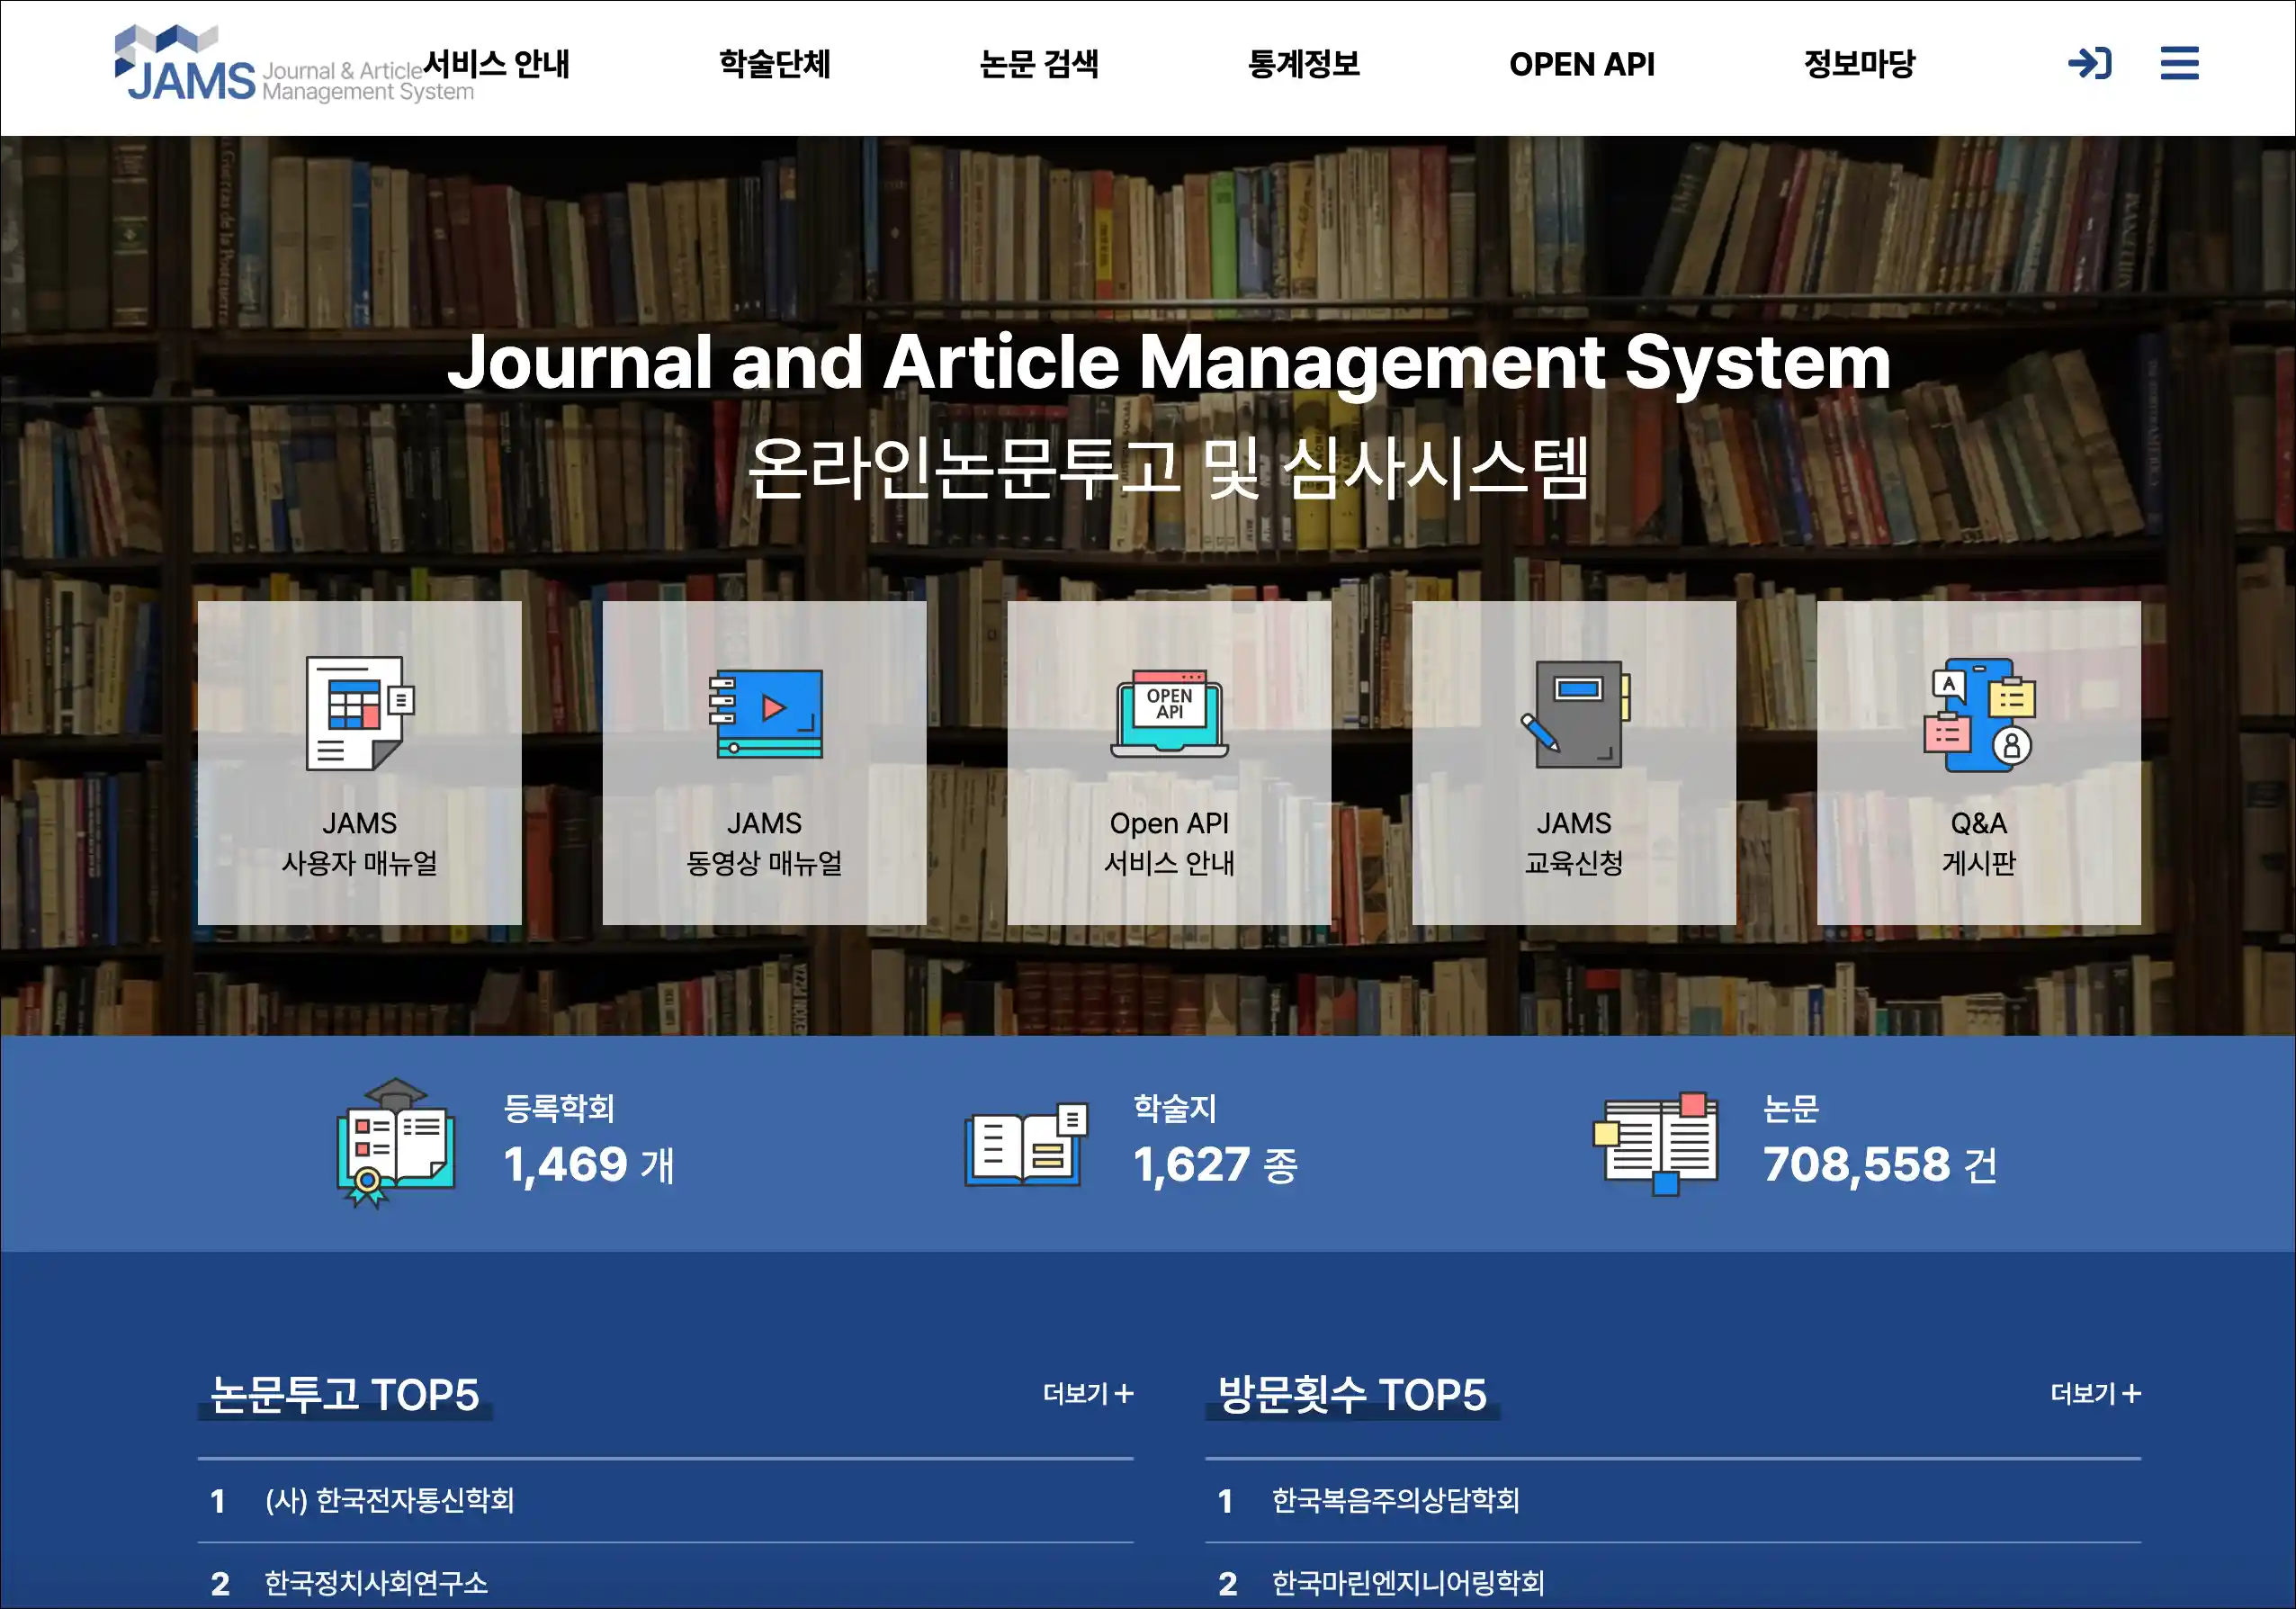Select 한국복음주의상담학회 in the list
The height and width of the screenshot is (1609, 2296).
(1396, 1500)
